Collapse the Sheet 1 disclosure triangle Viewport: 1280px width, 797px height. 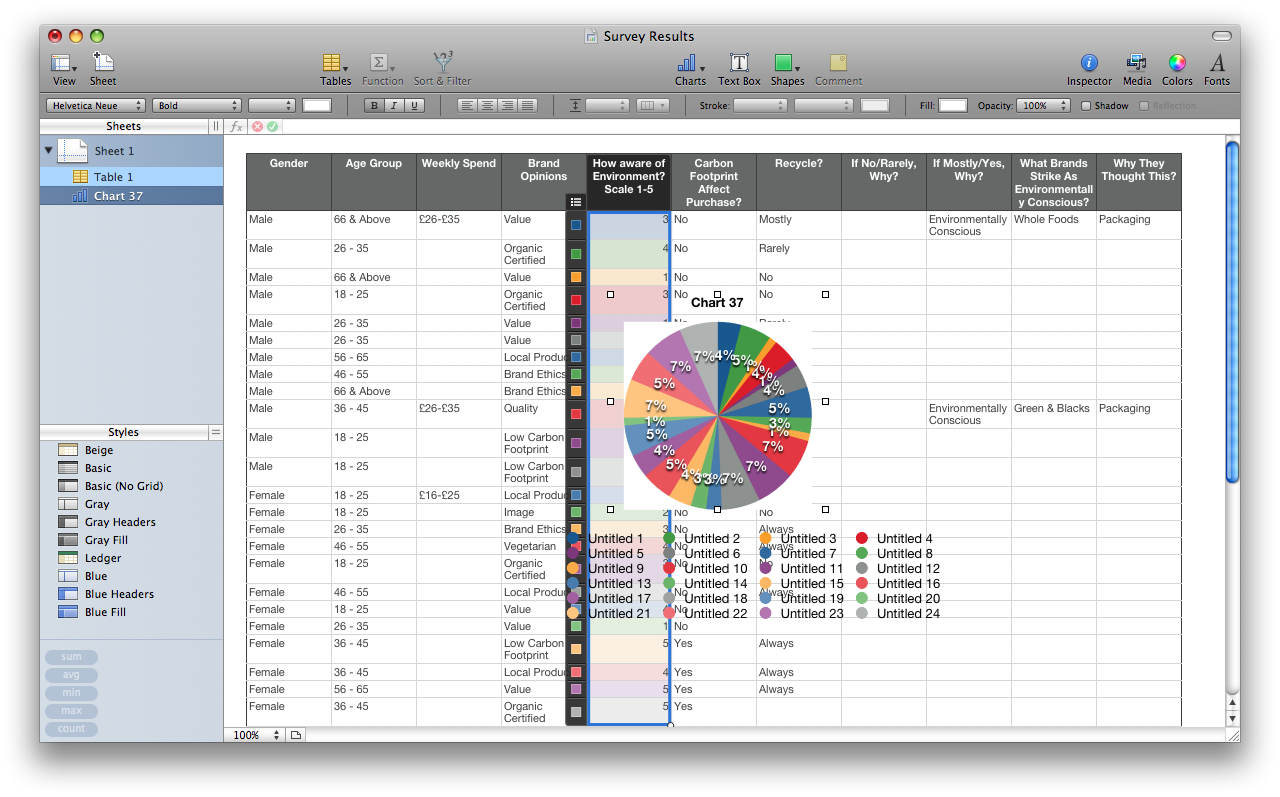[x=48, y=151]
